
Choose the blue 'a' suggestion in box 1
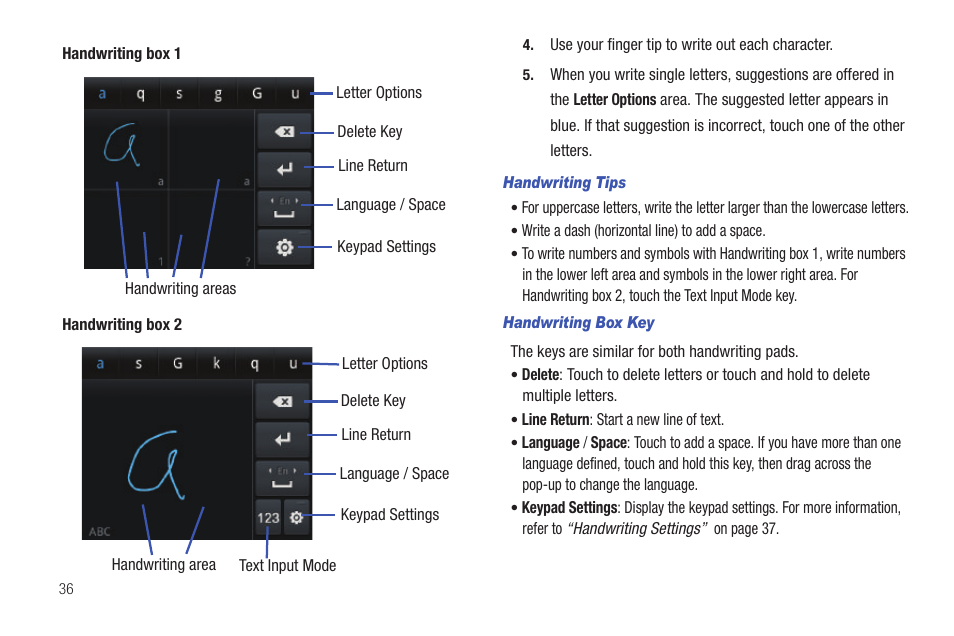click(102, 93)
